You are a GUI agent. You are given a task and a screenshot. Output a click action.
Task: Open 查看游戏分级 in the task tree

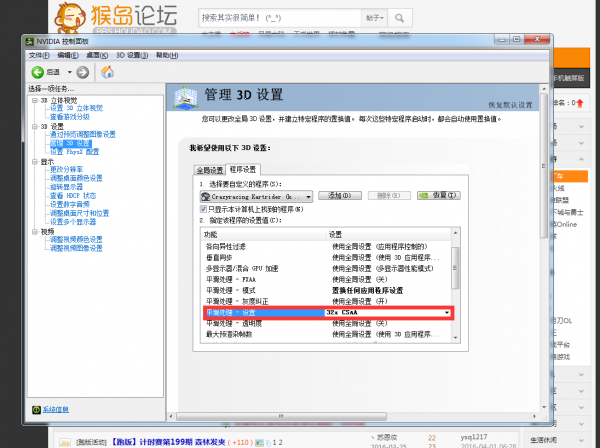coord(70,117)
